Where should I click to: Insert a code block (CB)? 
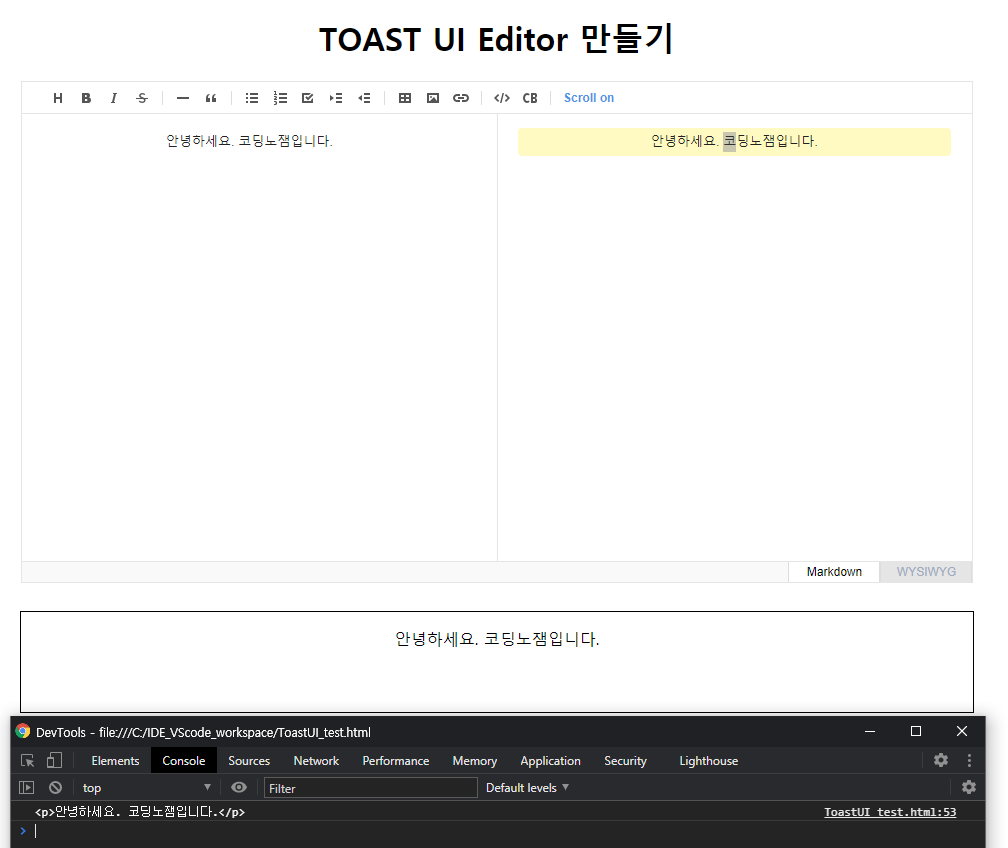530,98
